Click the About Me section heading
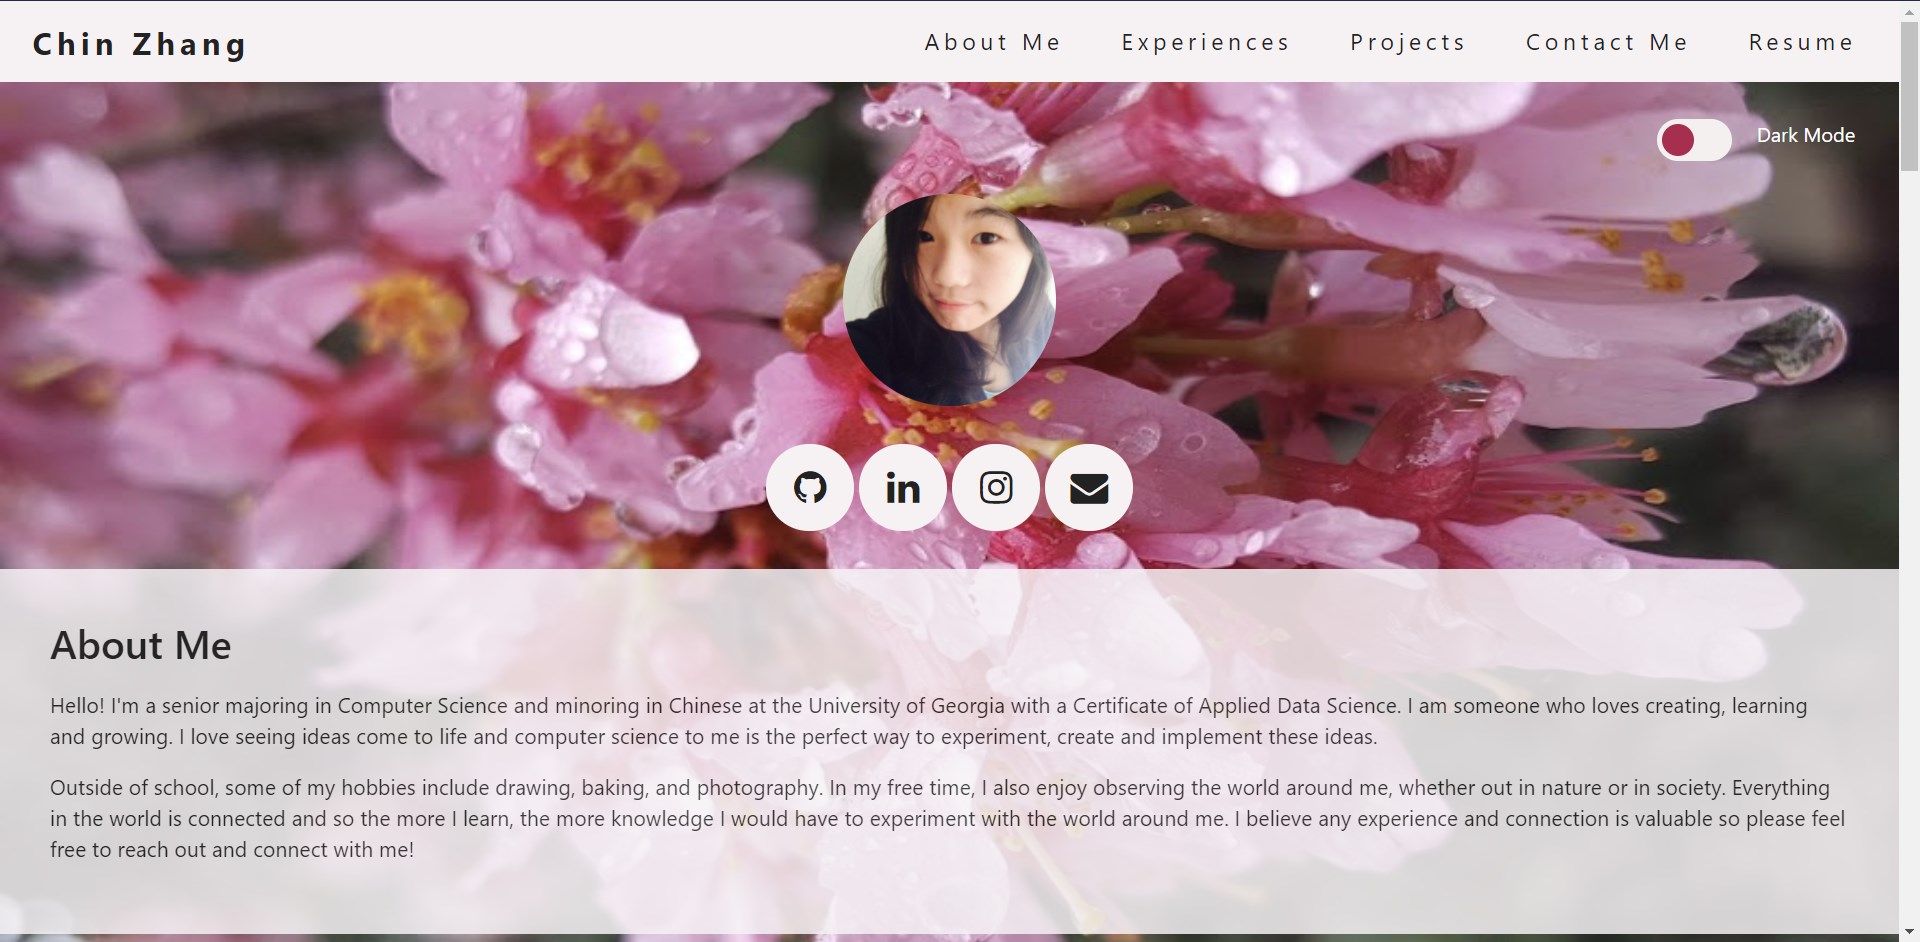Image resolution: width=1920 pixels, height=942 pixels. point(141,646)
